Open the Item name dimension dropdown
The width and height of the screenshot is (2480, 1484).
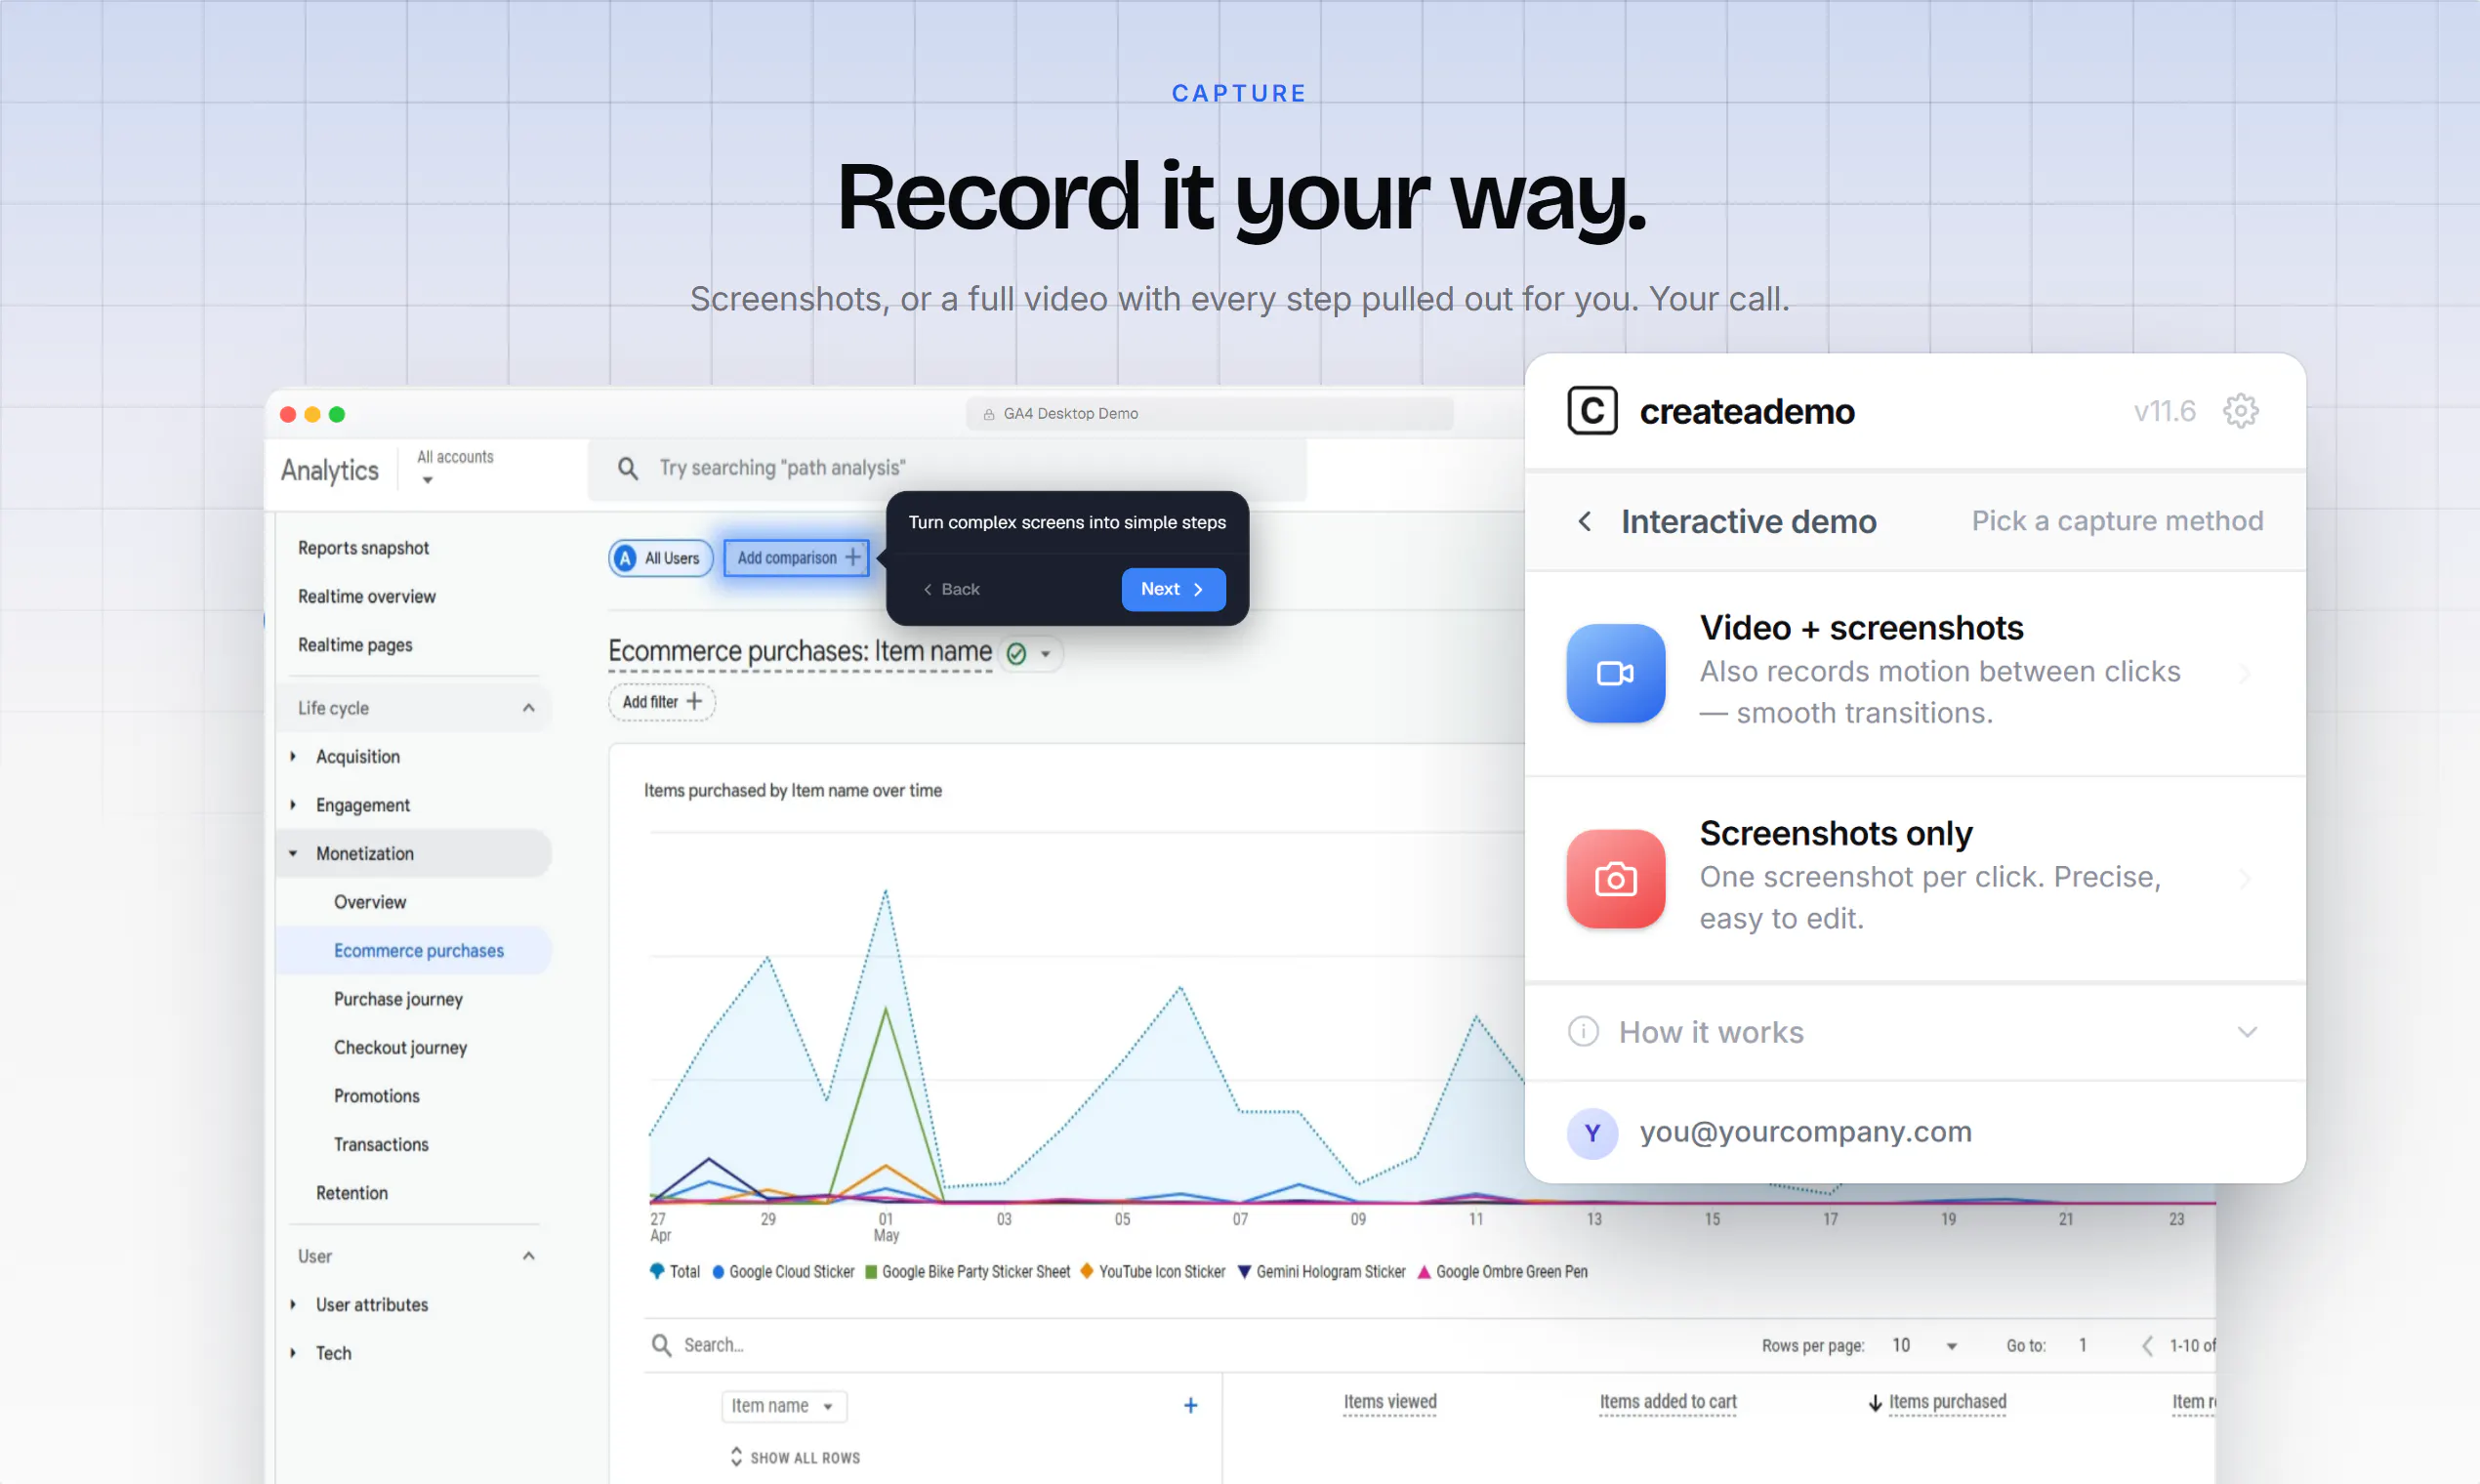[784, 1406]
